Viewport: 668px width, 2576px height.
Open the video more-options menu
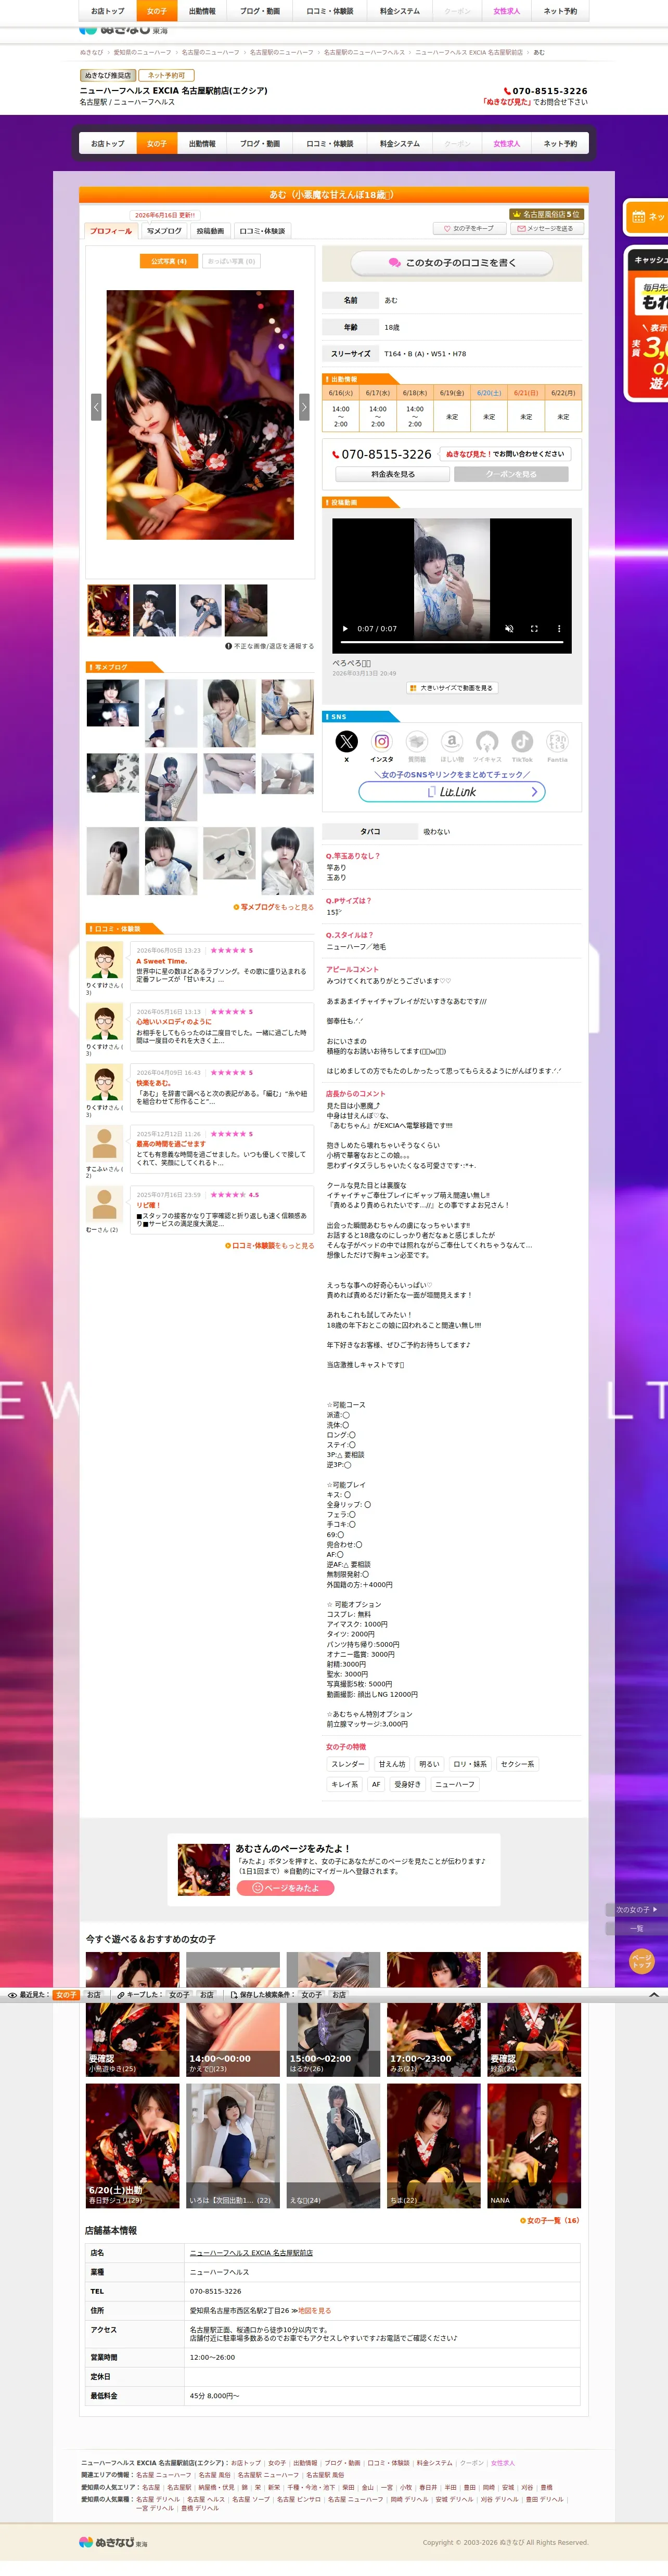(559, 629)
